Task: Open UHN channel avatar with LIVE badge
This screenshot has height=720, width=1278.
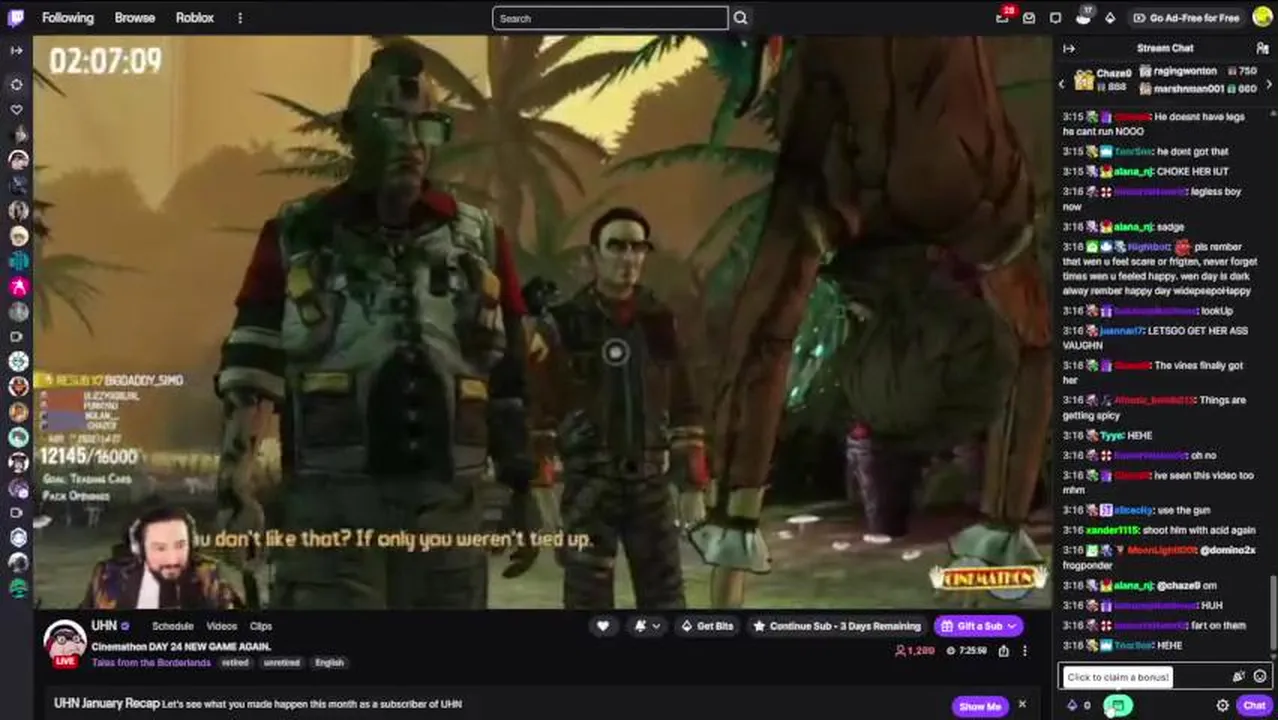Action: coord(65,642)
